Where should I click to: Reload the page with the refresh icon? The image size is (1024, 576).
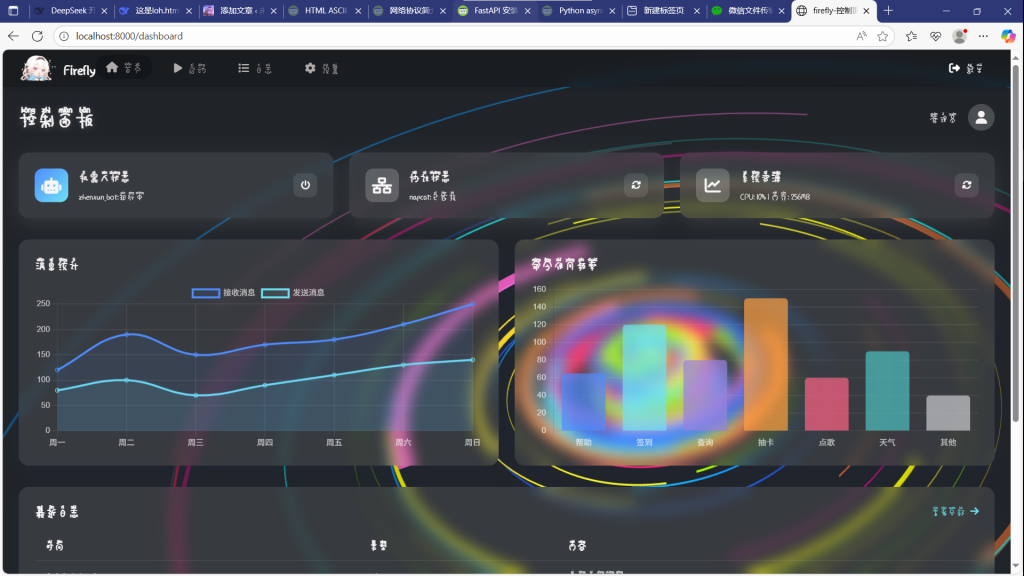coord(37,36)
